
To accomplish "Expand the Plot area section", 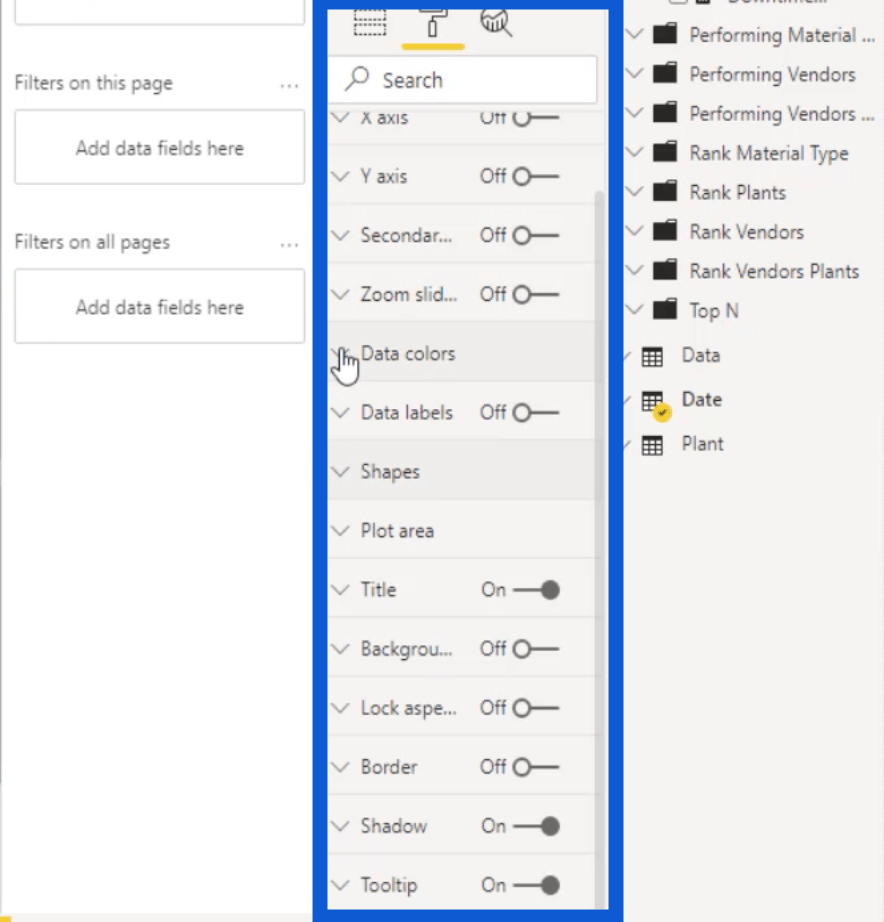I will pos(461,531).
